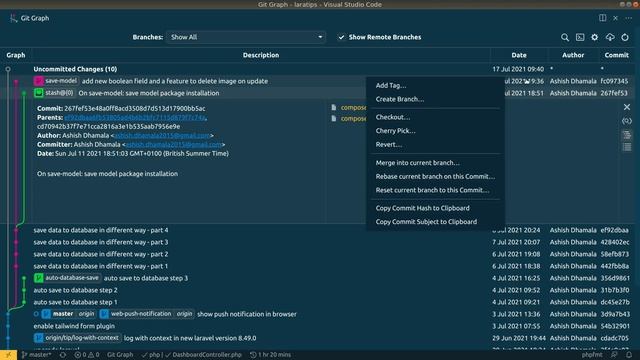Open the Branches Show All dropdown
640x360 pixels.
246,37
